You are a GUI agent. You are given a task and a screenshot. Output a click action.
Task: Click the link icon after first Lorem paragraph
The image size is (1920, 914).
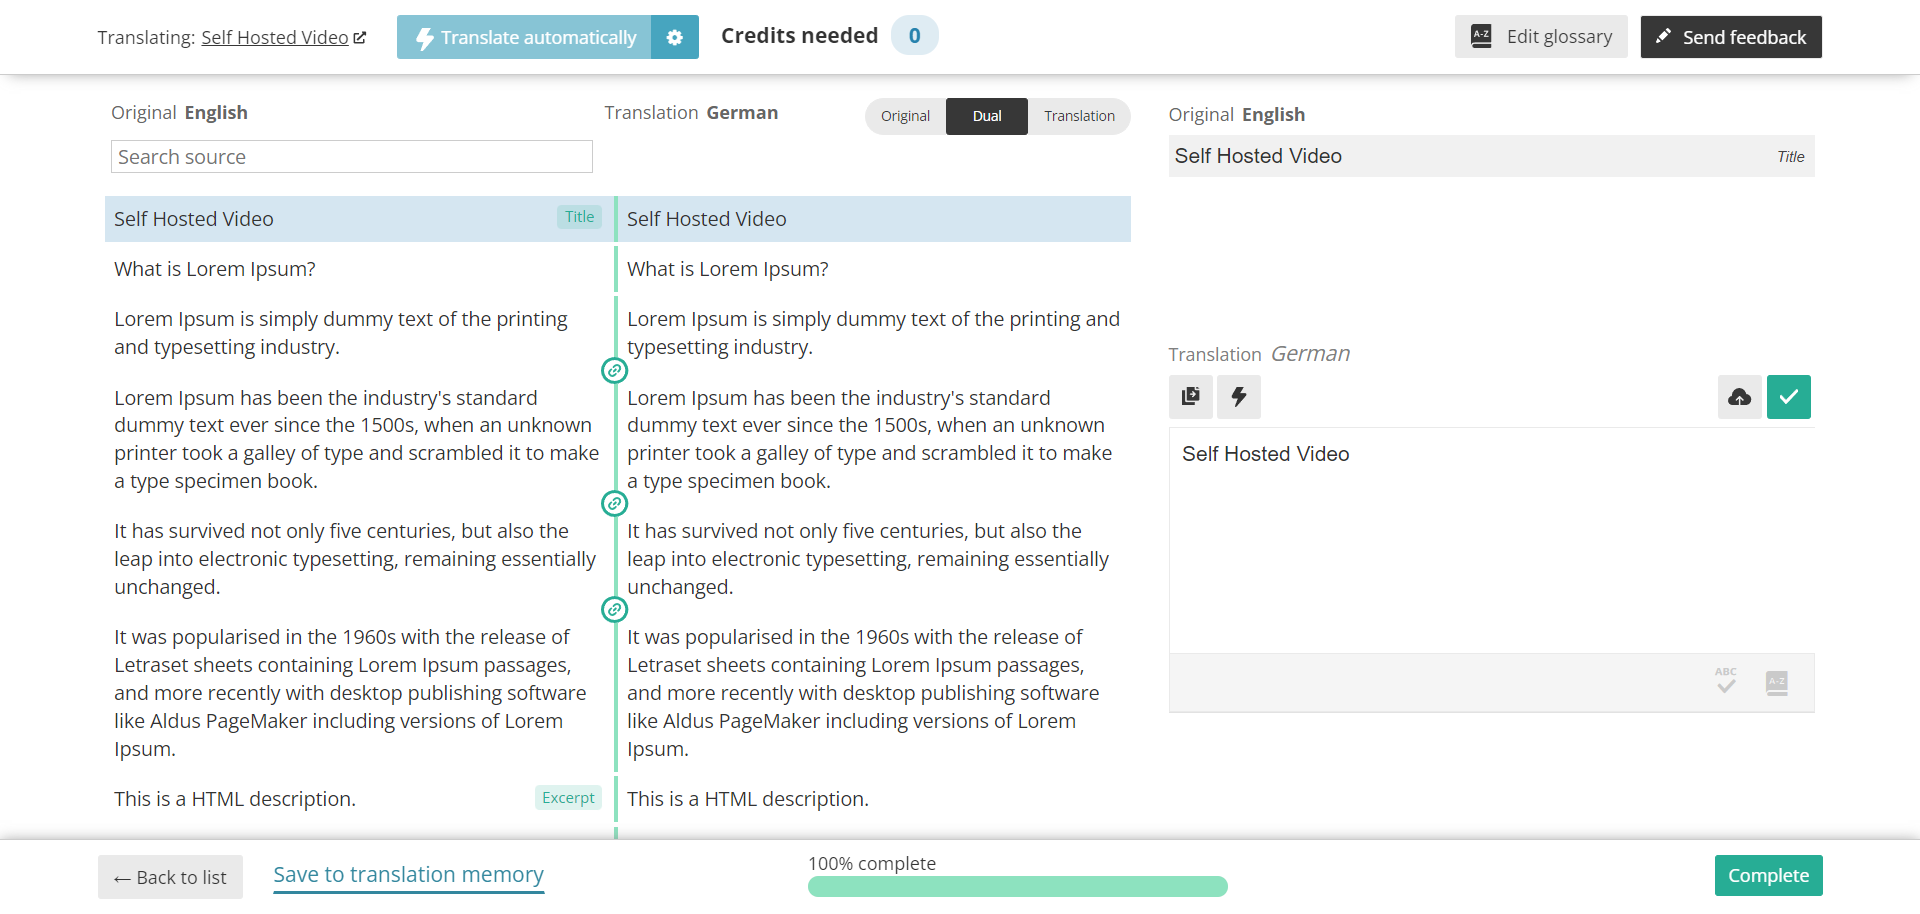pos(614,371)
